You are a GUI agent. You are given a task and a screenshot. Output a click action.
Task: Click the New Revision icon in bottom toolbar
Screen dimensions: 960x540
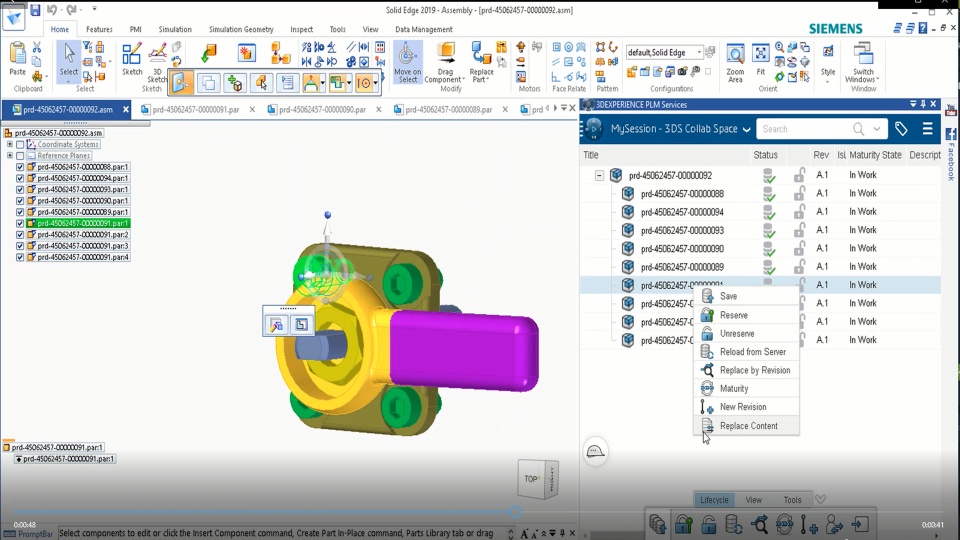[809, 525]
